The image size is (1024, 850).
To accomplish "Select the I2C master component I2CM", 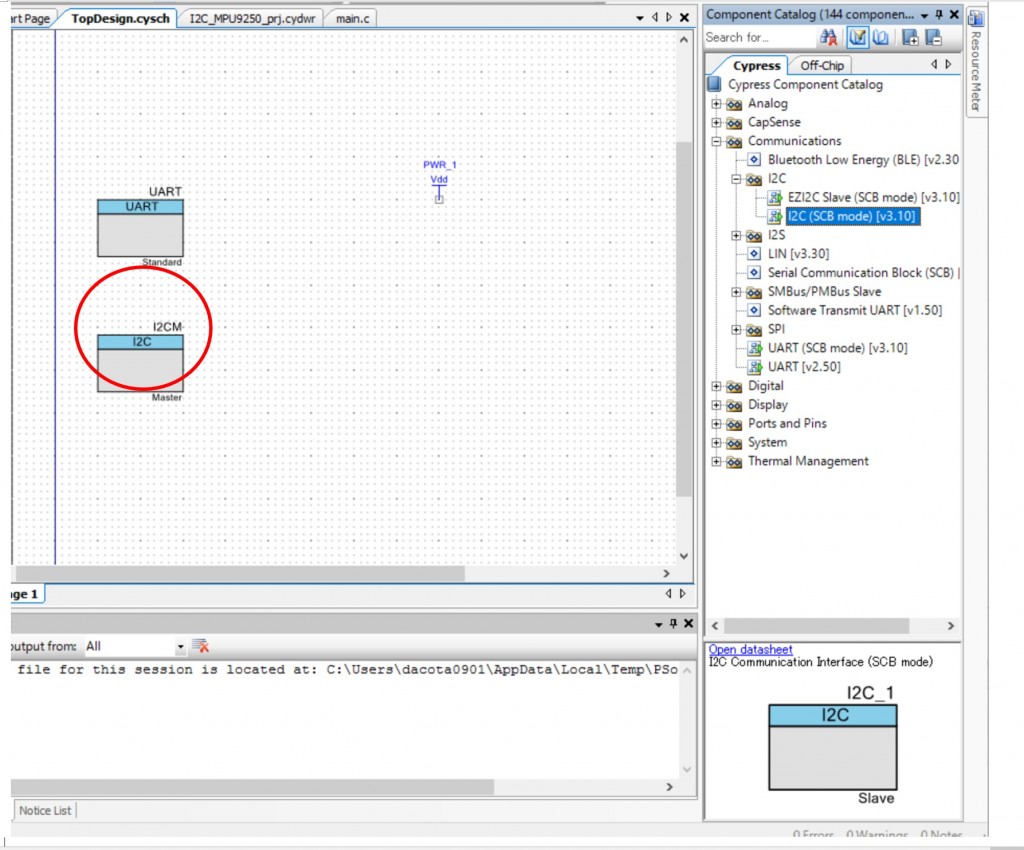I will pos(140,363).
